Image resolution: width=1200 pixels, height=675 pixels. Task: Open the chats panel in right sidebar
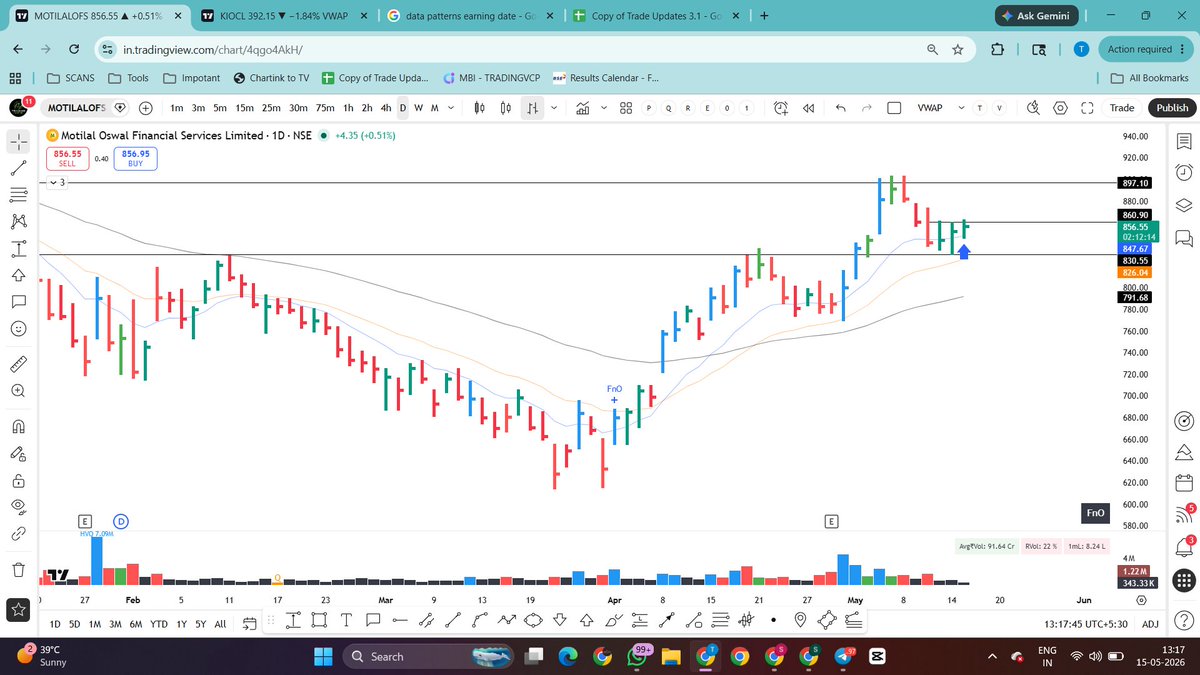click(1184, 238)
